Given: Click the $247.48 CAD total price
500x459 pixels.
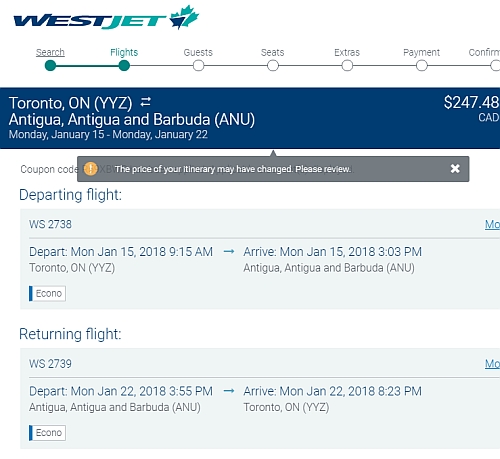Looking at the screenshot, I should (471, 109).
